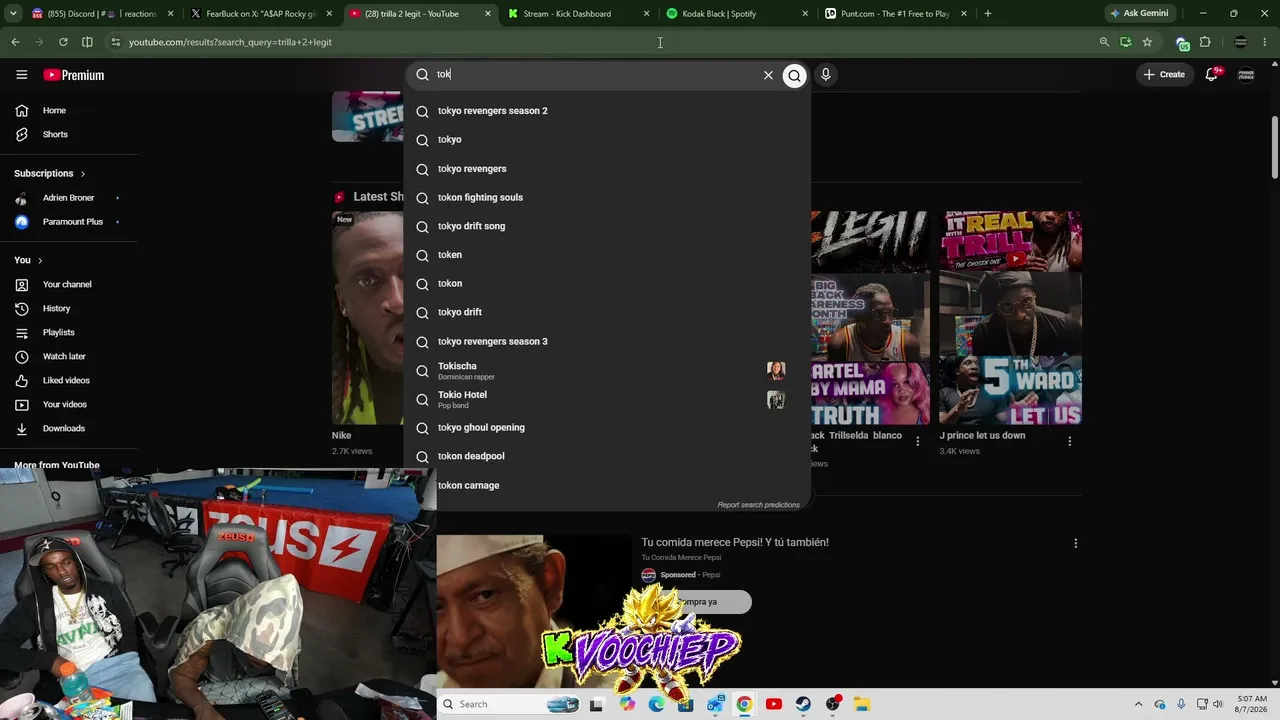Screen dimensions: 1280x720
Task: Click Report search predictions link
Action: point(758,505)
